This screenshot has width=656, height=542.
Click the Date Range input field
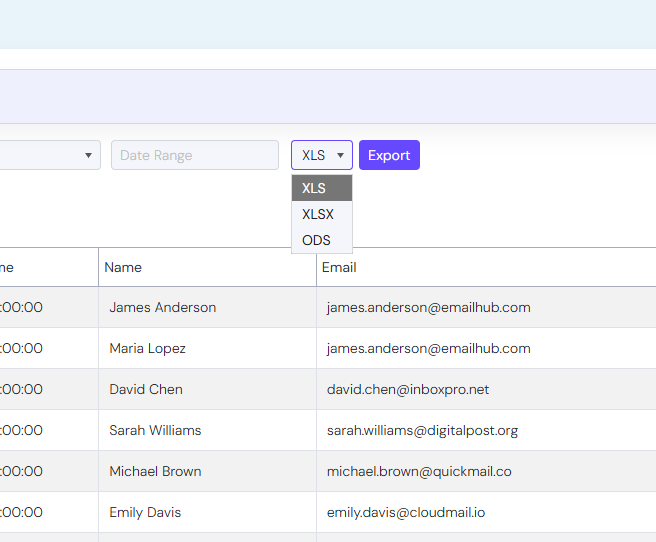195,155
